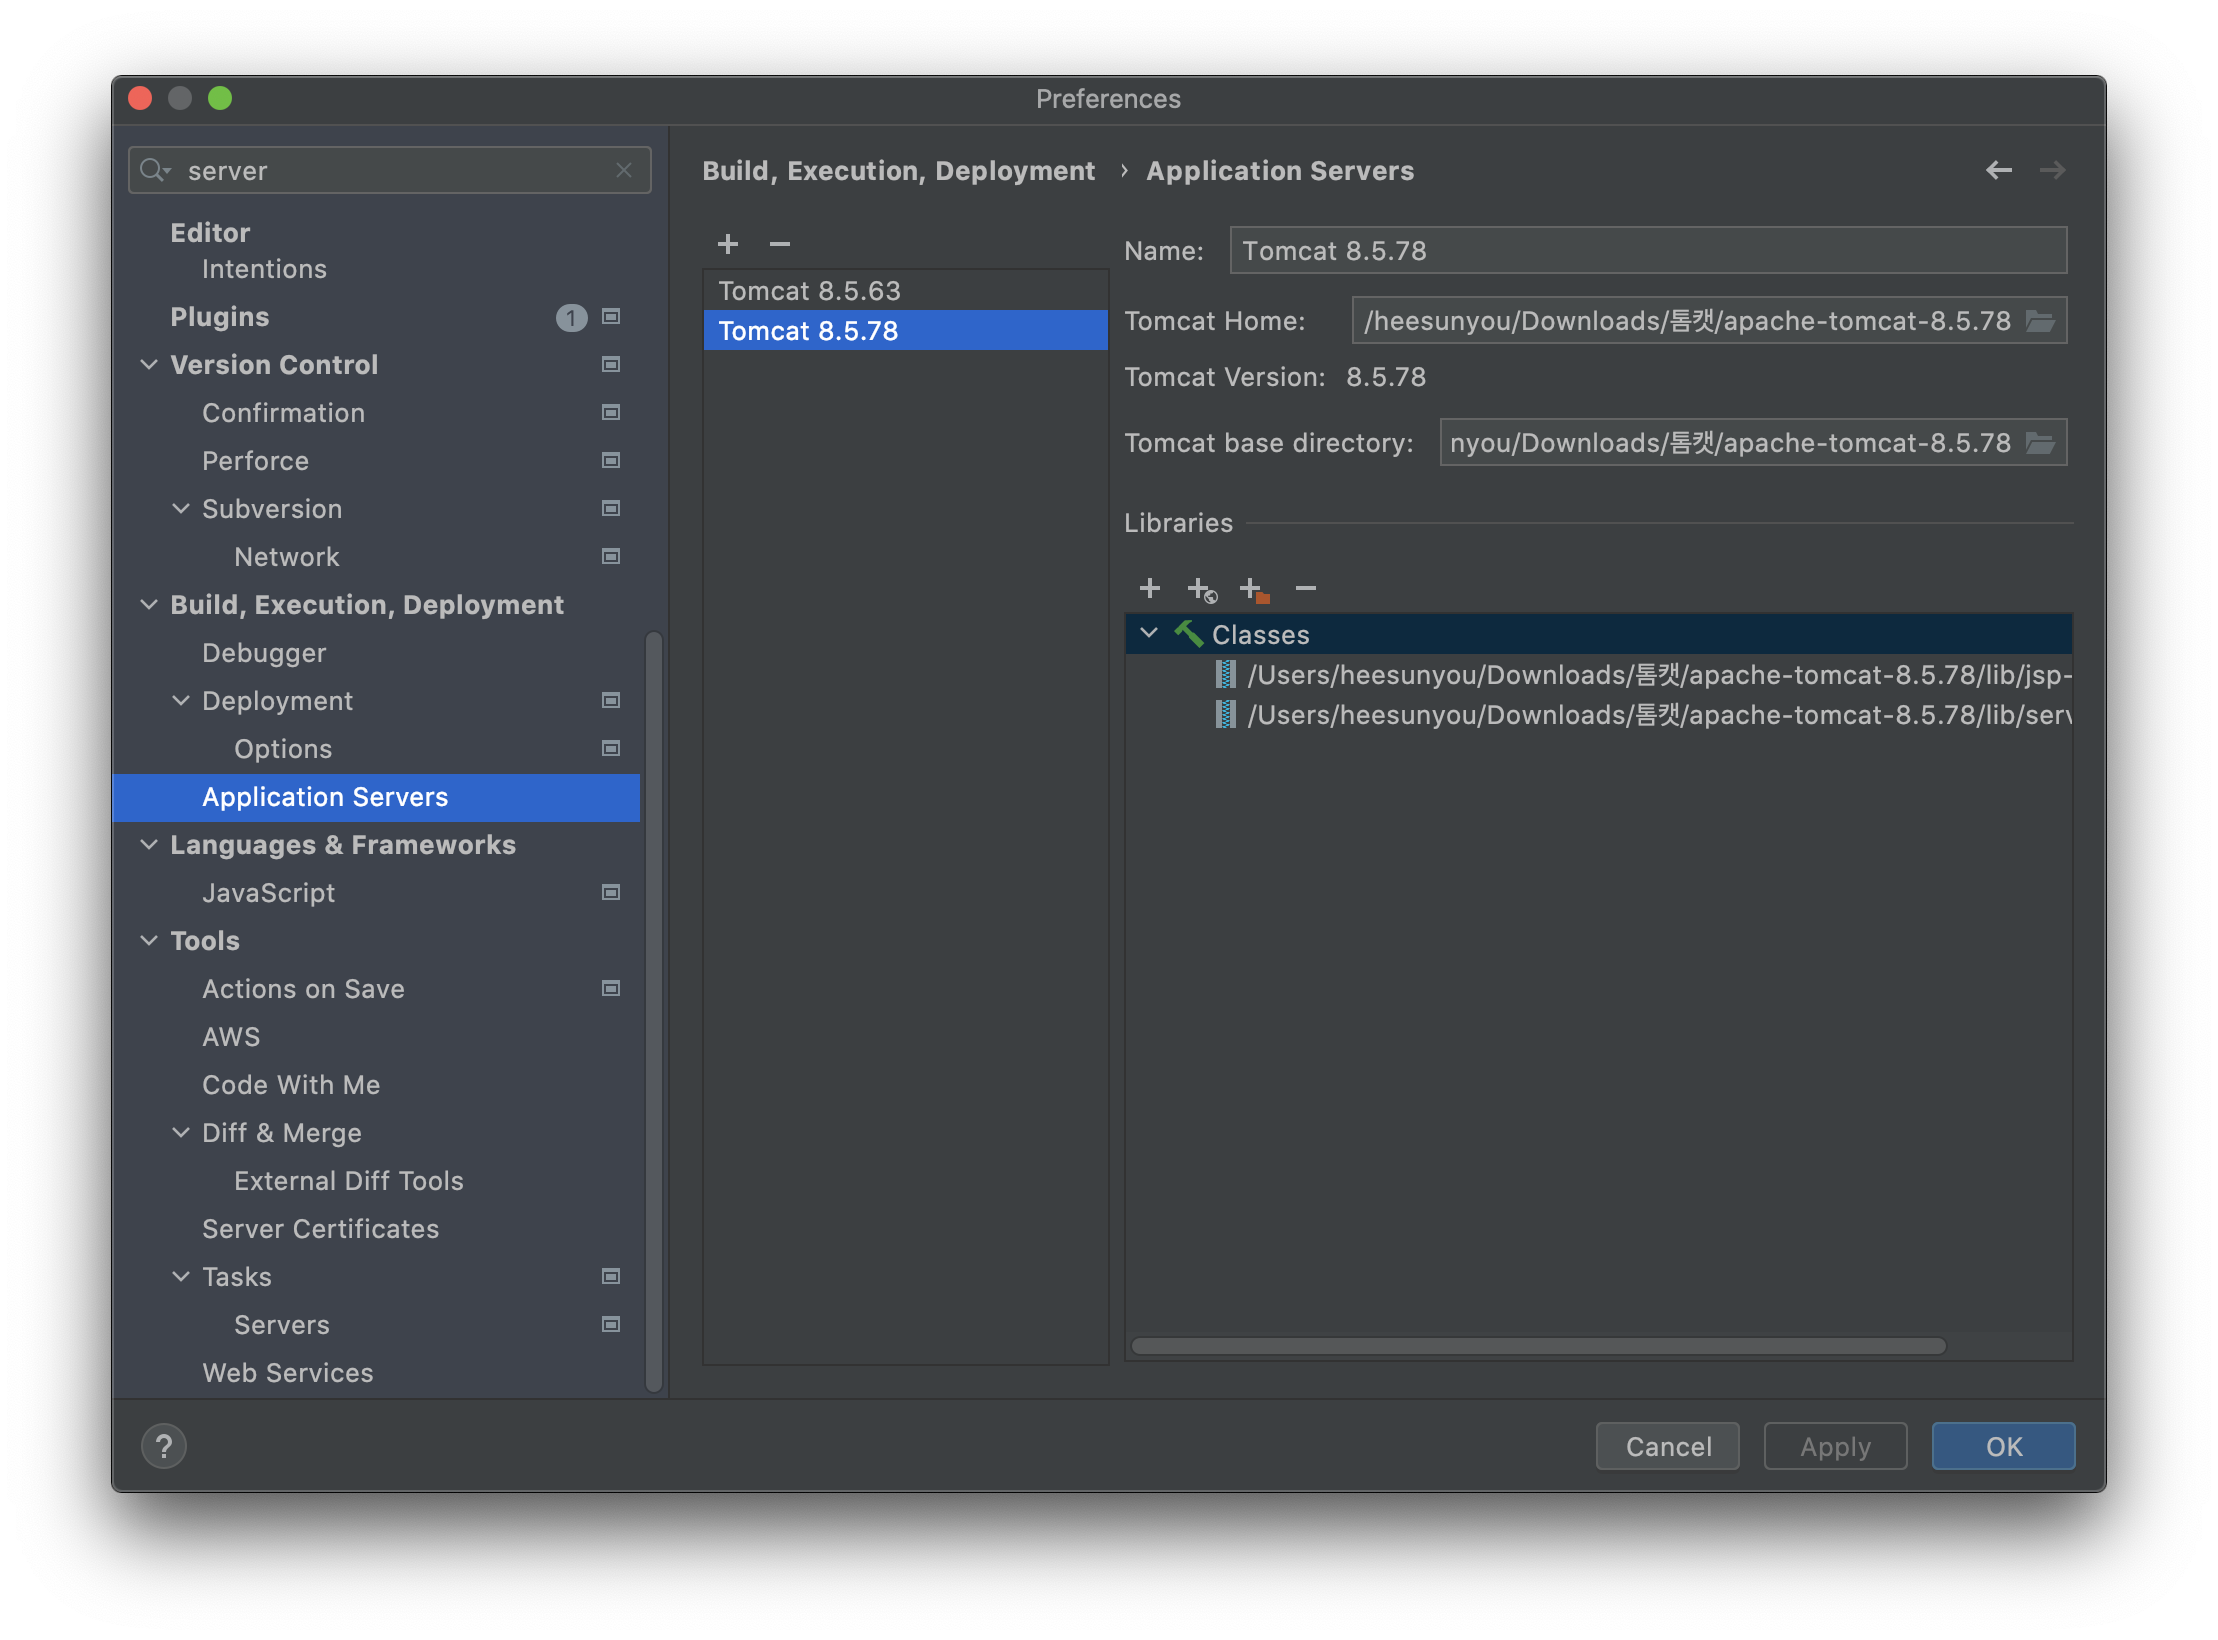This screenshot has width=2218, height=1640.
Task: Go to Debugger settings
Action: pyautogui.click(x=264, y=653)
